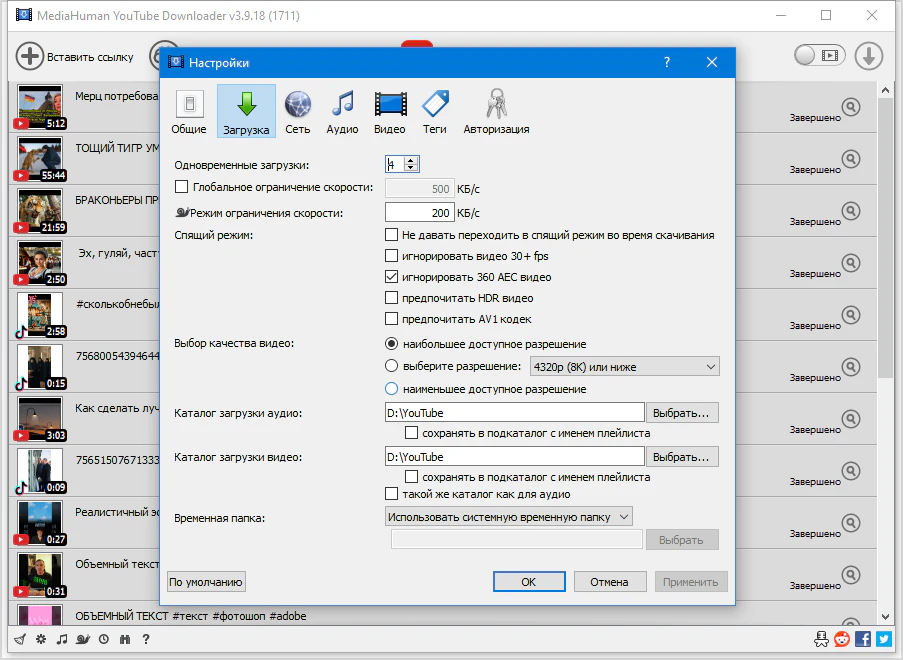Click the gear settings icon in status bar
Viewport: 903px width, 660px height.
click(41, 639)
